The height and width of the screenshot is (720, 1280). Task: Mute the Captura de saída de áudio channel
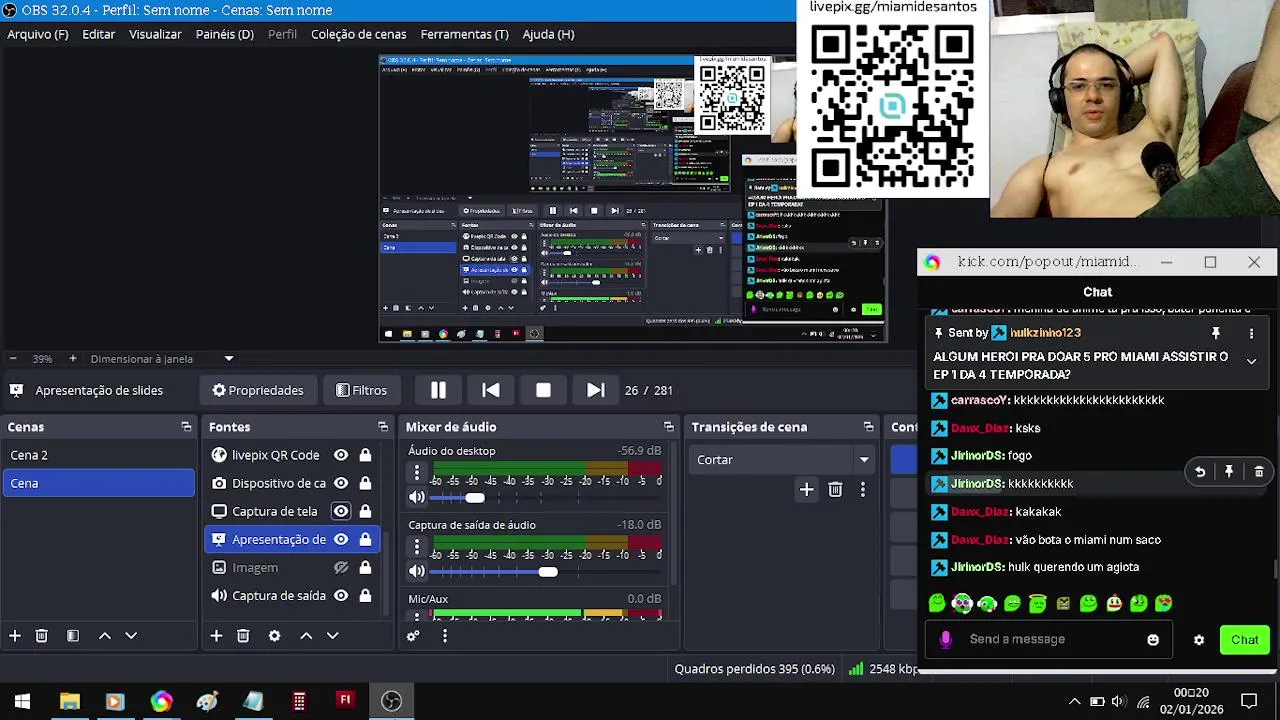pyautogui.click(x=417, y=571)
